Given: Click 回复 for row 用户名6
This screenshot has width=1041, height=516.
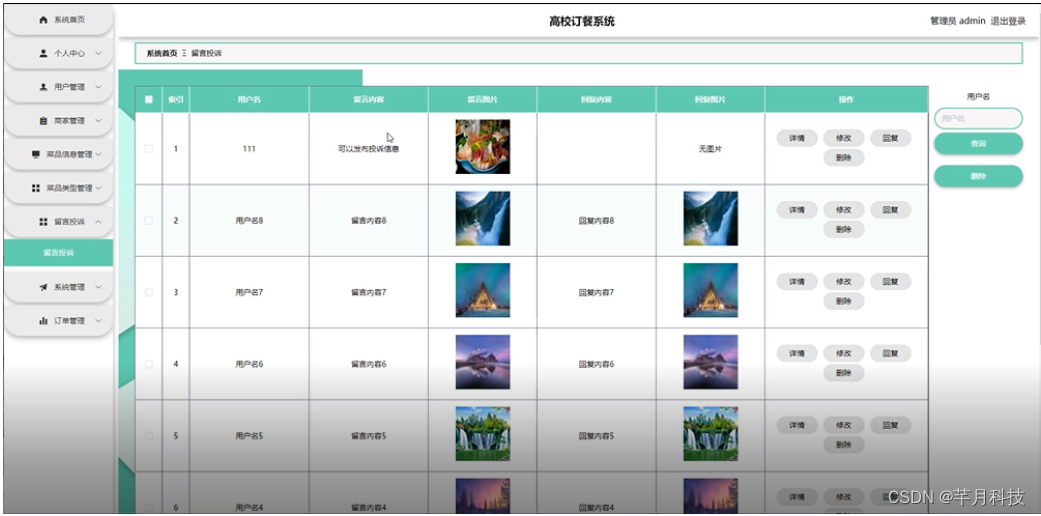Looking at the screenshot, I should click(890, 353).
